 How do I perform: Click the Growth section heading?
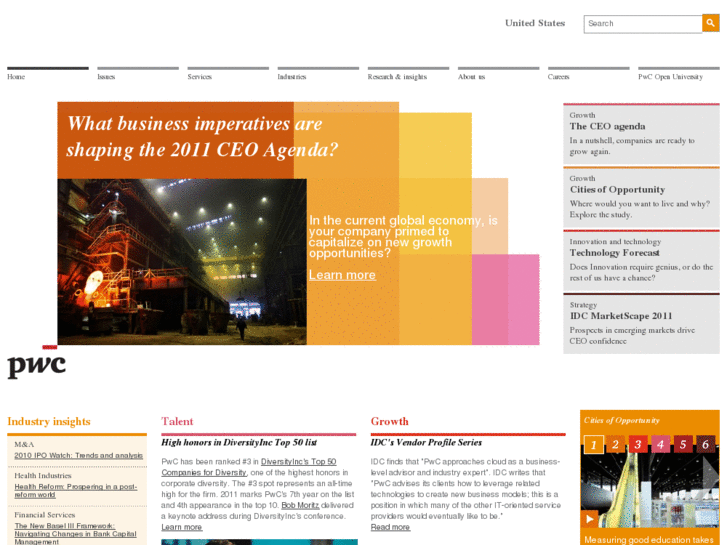click(389, 421)
